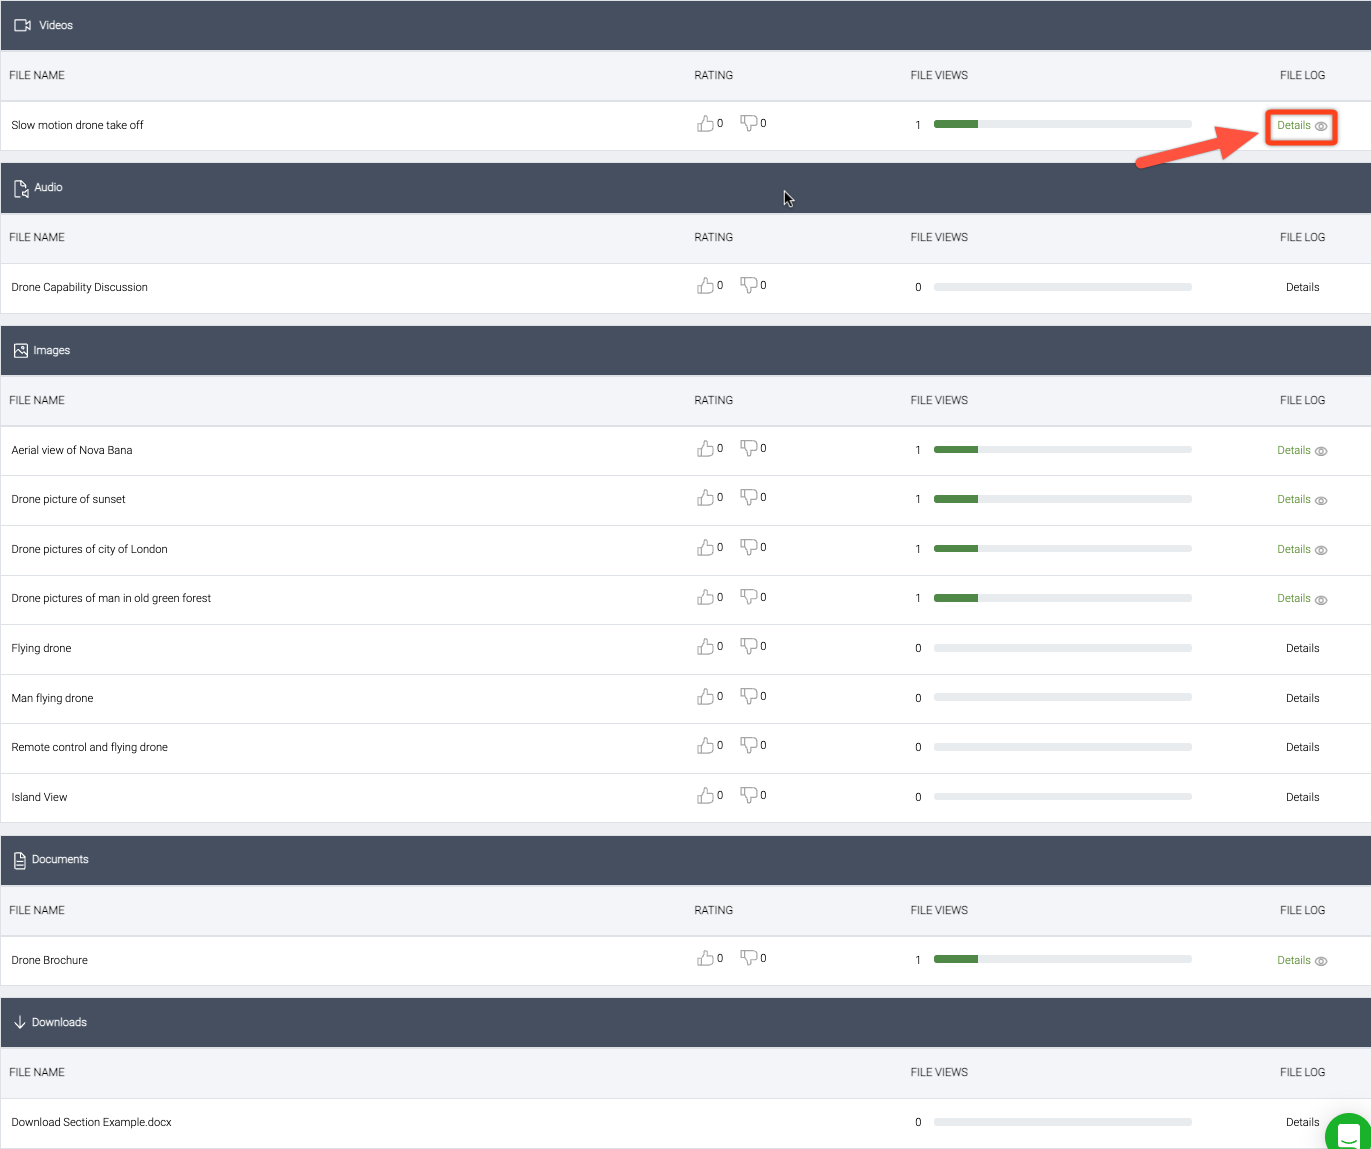Click file views bar for Drone picture of sunset
The image size is (1371, 1149).
[1062, 499]
